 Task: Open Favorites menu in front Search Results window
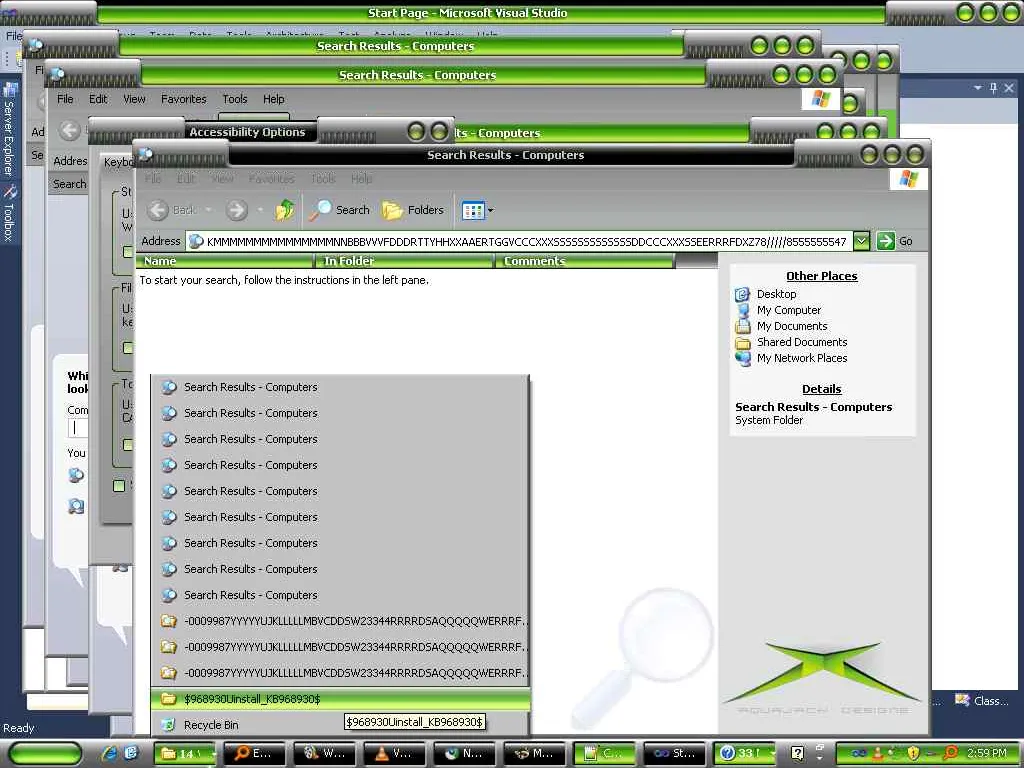pos(271,178)
